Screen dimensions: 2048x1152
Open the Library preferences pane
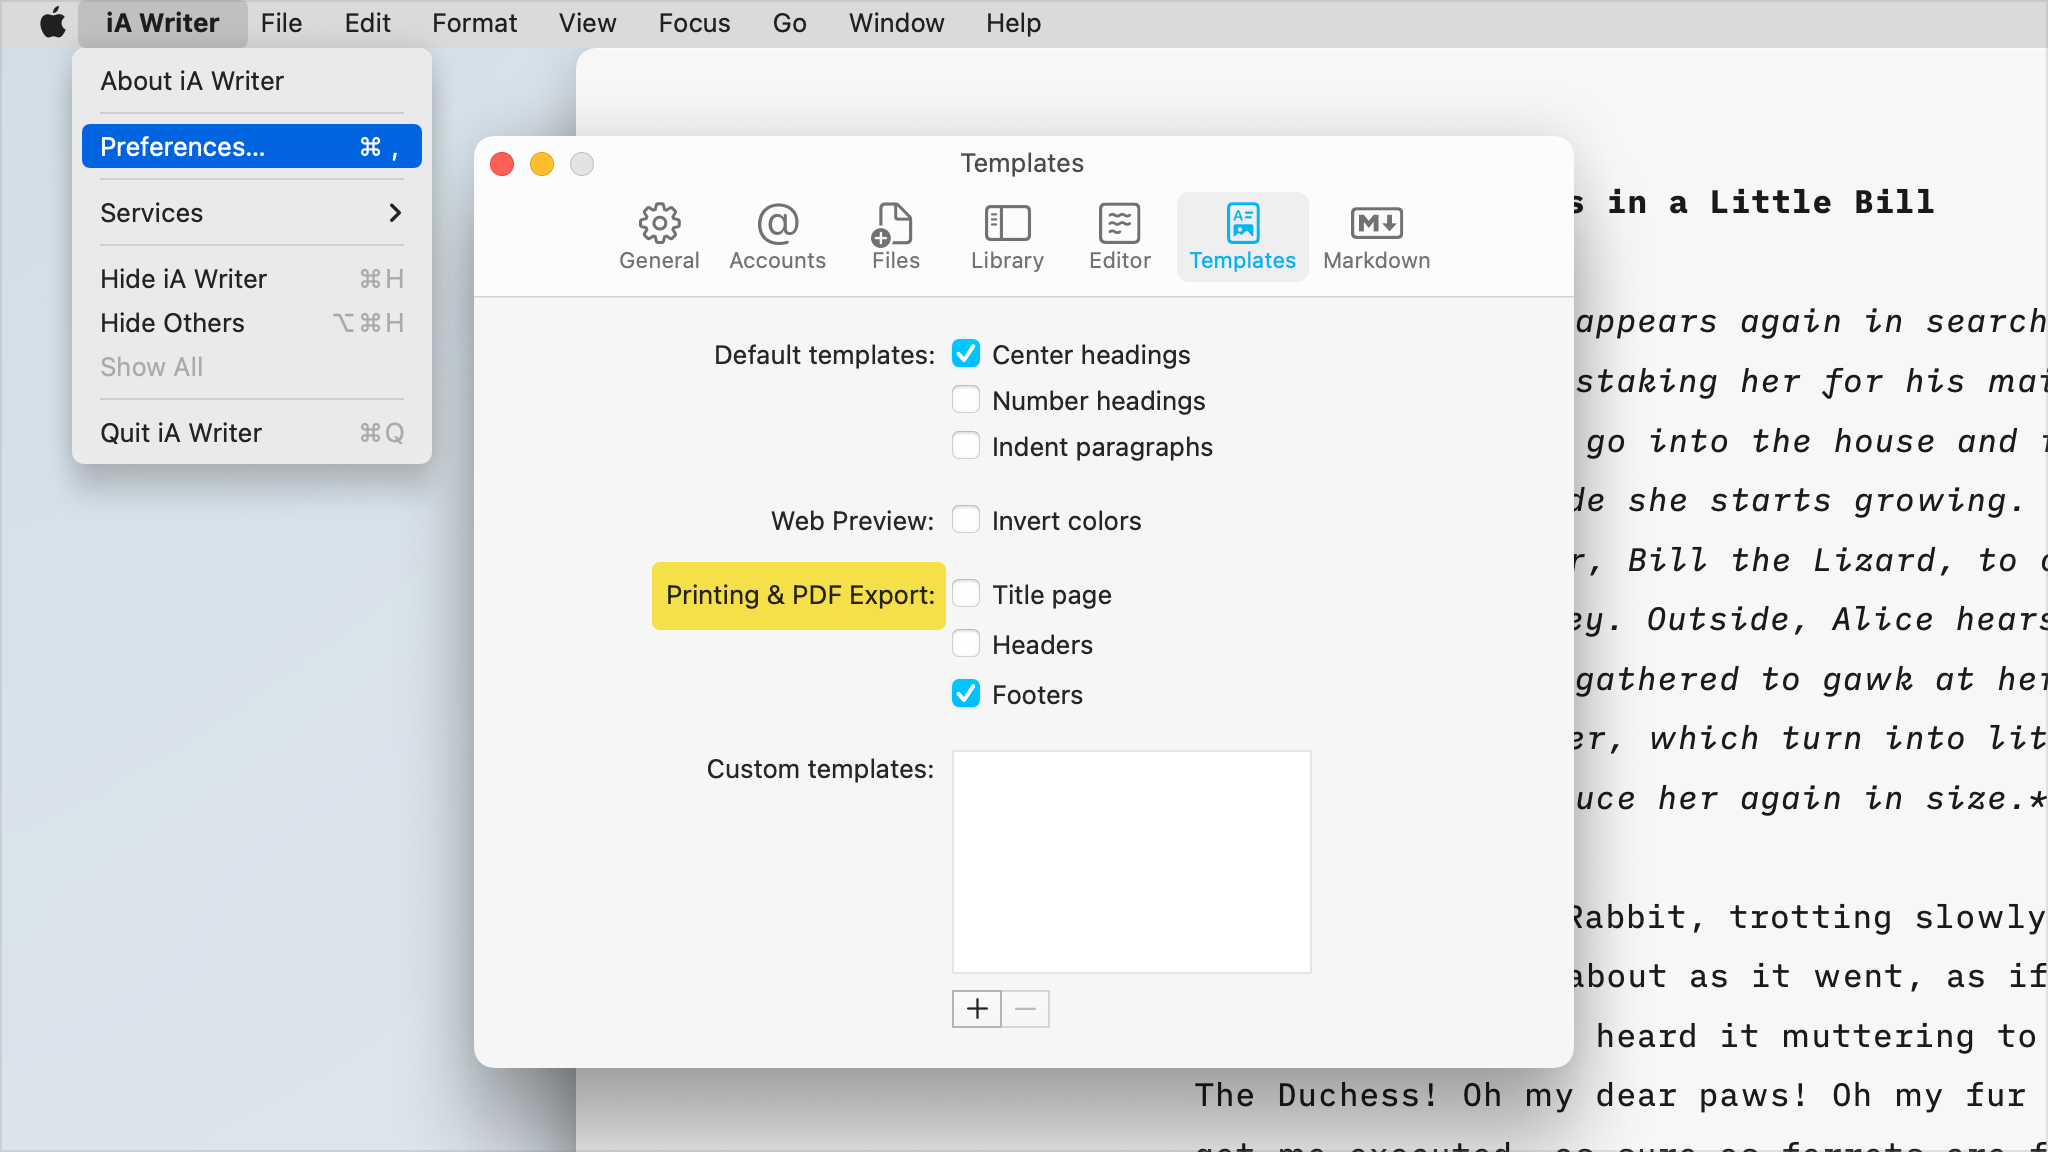[x=1007, y=237]
